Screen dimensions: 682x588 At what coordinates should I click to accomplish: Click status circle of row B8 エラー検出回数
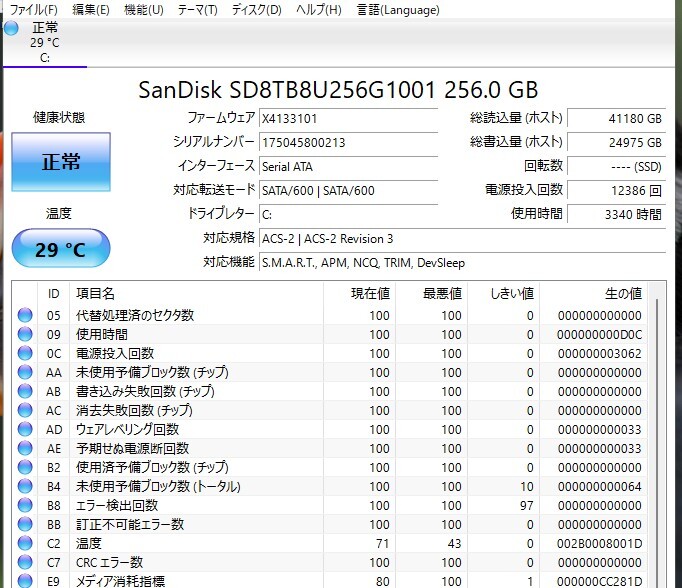click(x=25, y=505)
